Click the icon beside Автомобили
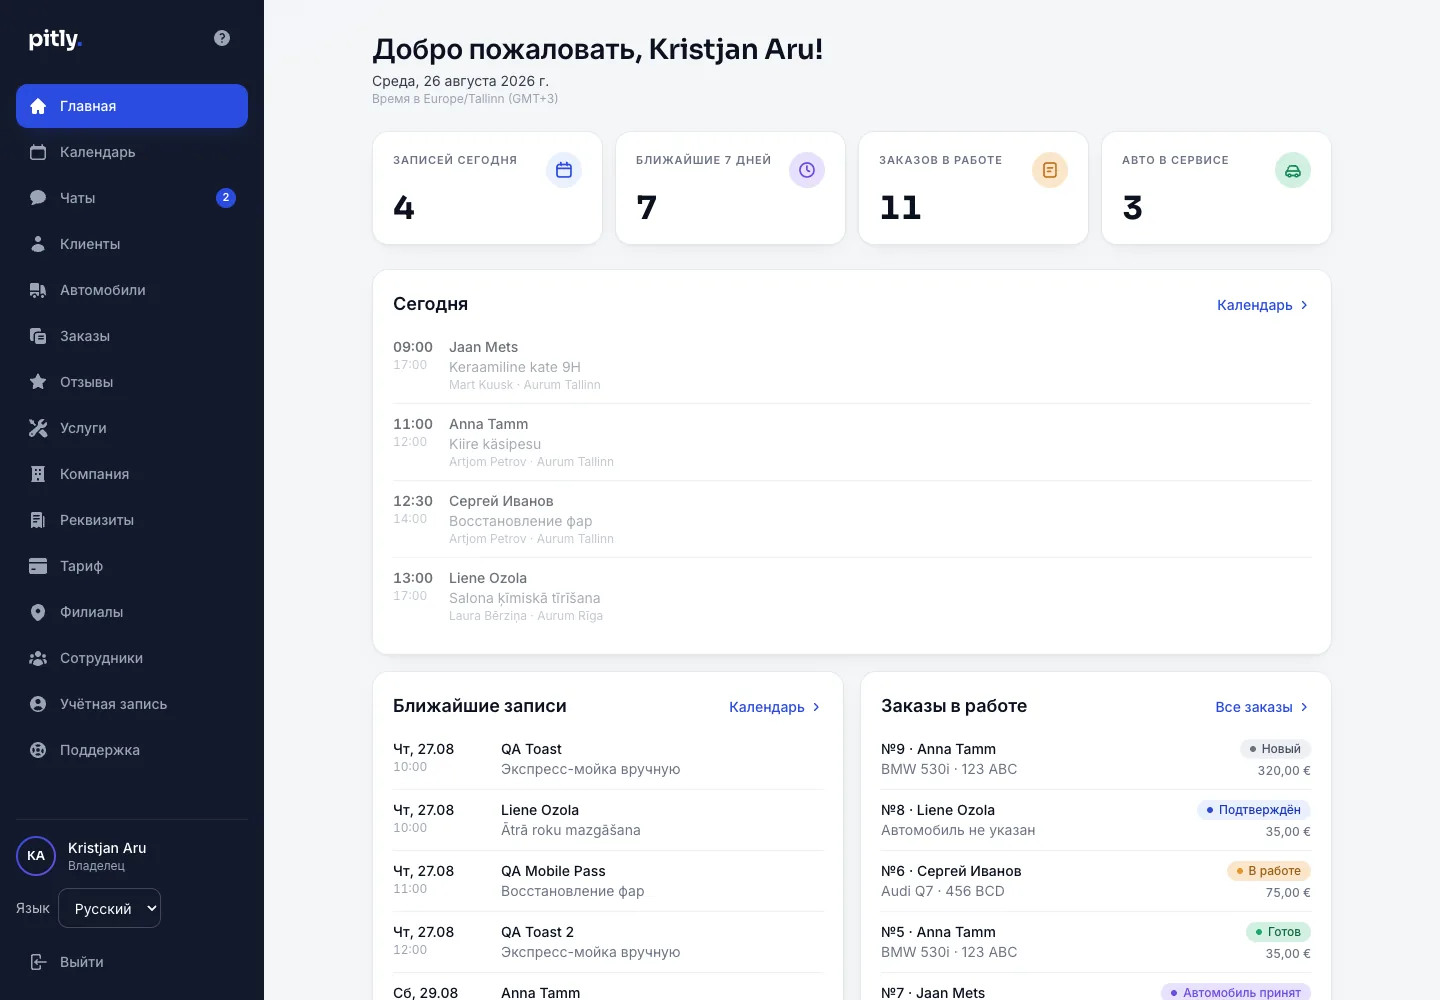 38,290
